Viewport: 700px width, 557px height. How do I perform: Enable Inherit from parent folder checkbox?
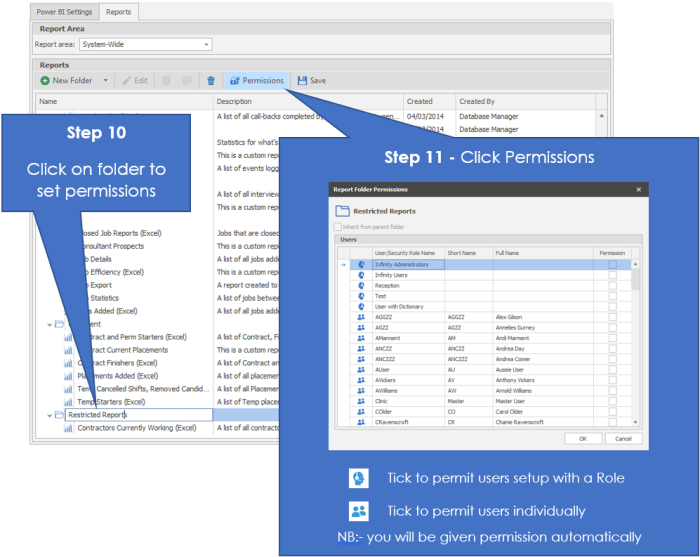point(337,228)
